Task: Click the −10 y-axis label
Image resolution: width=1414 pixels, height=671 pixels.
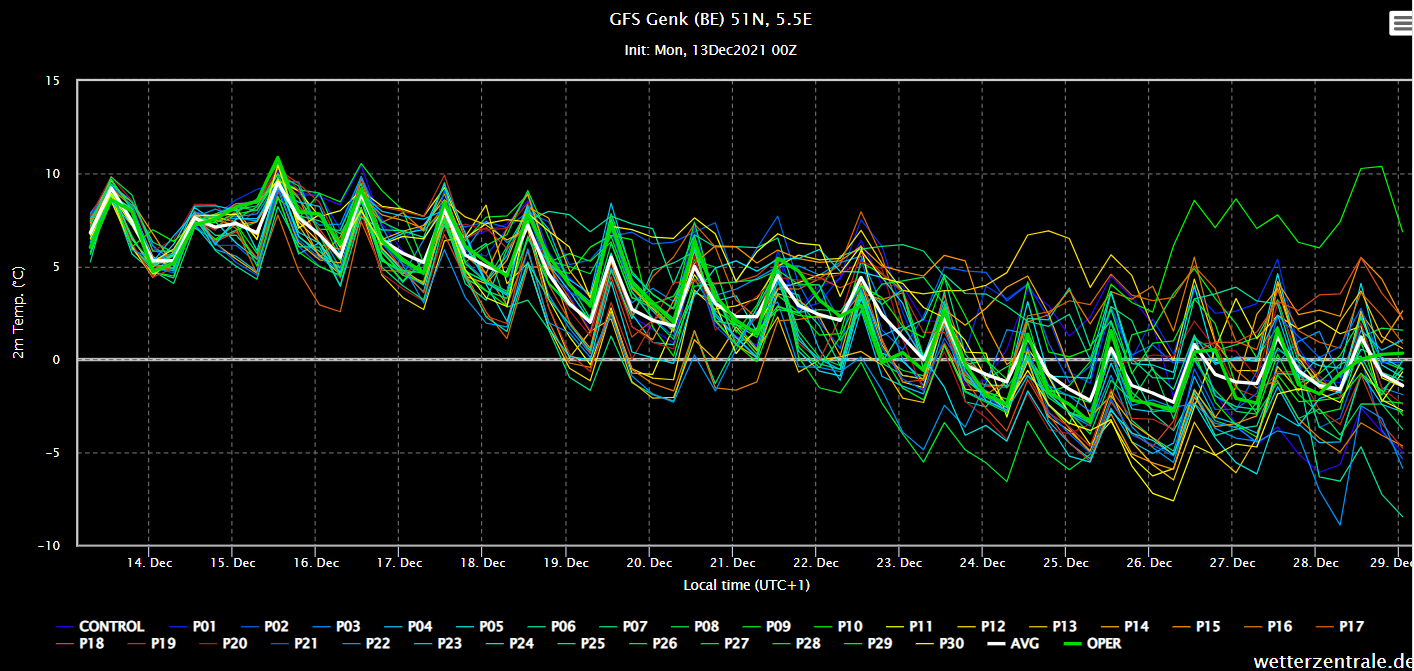Action: click(x=49, y=546)
